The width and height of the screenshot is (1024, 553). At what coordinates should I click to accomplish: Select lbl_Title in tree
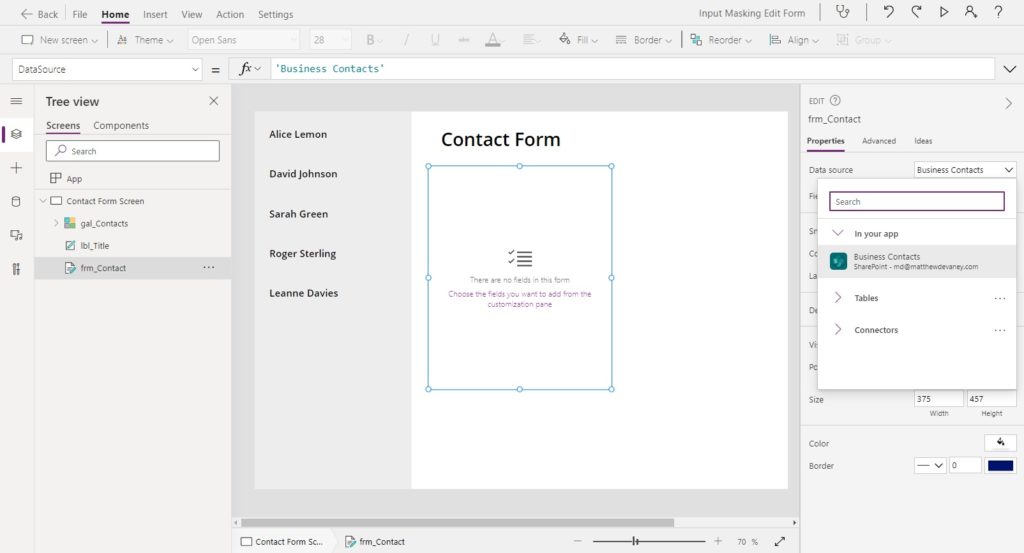94,245
